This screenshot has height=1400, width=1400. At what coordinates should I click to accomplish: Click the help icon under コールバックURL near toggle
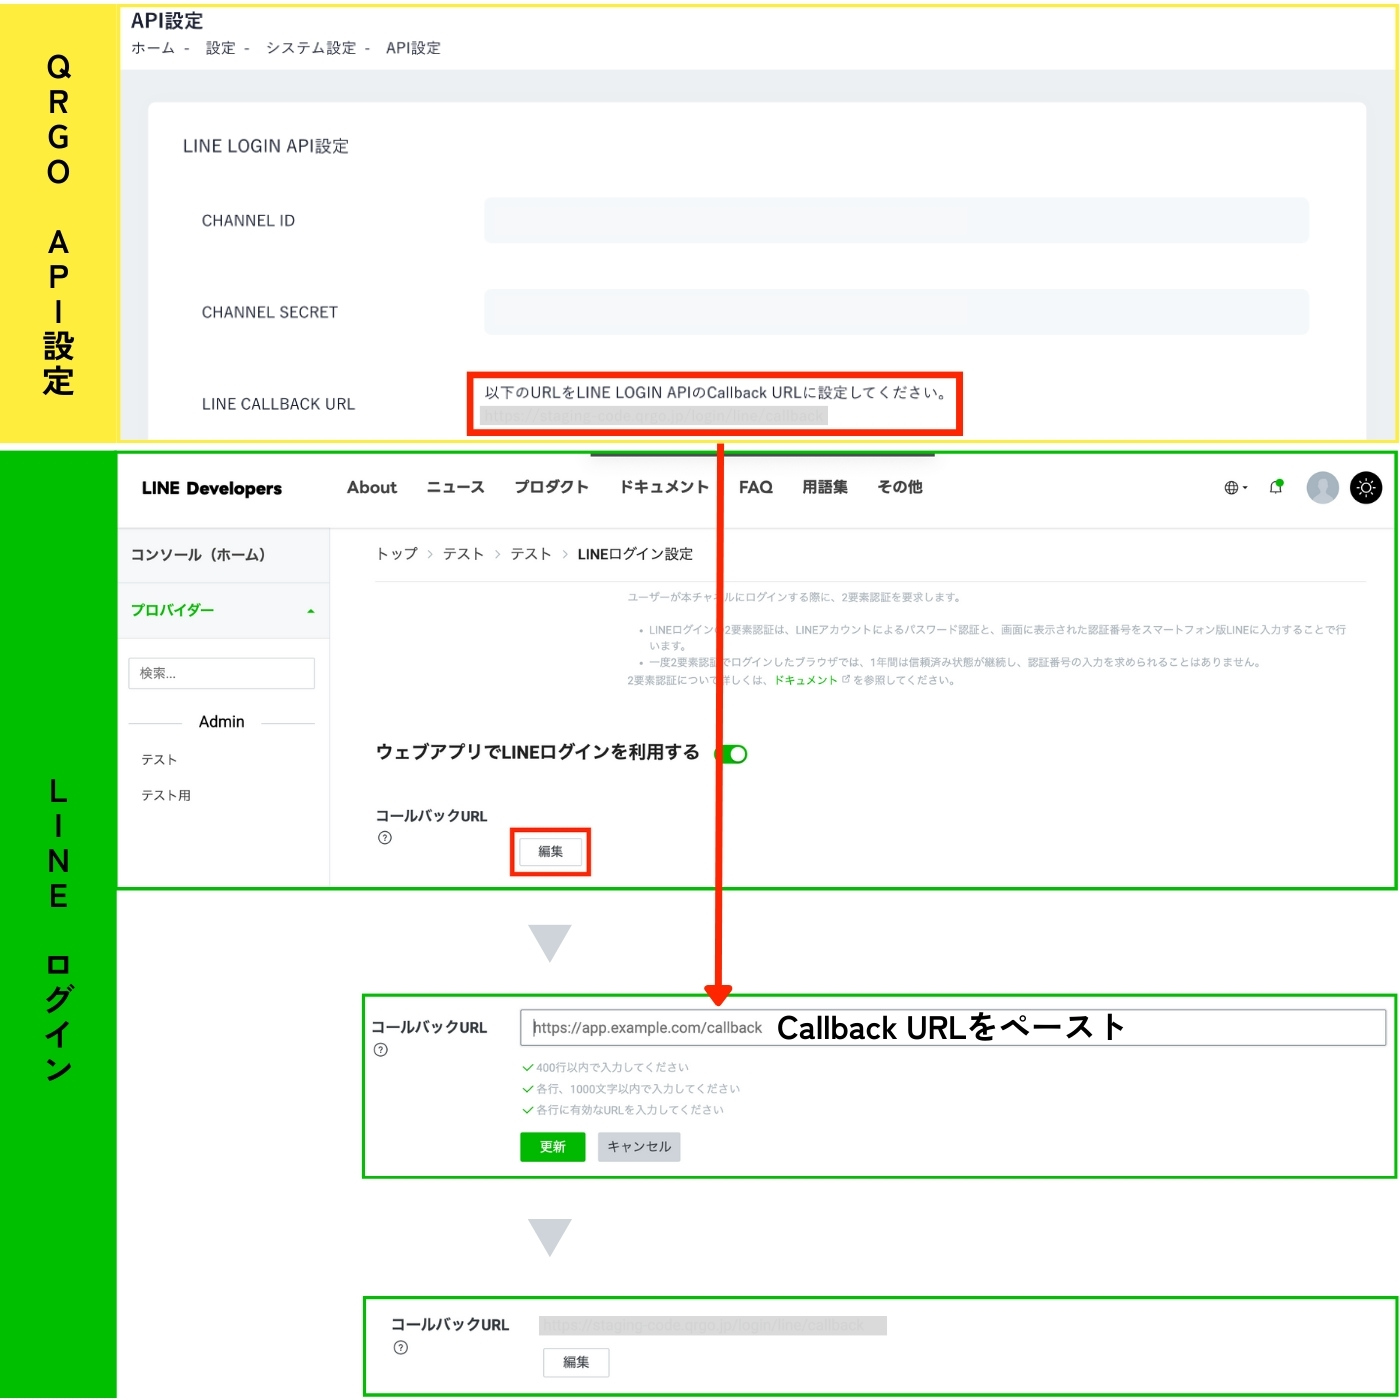click(x=385, y=838)
